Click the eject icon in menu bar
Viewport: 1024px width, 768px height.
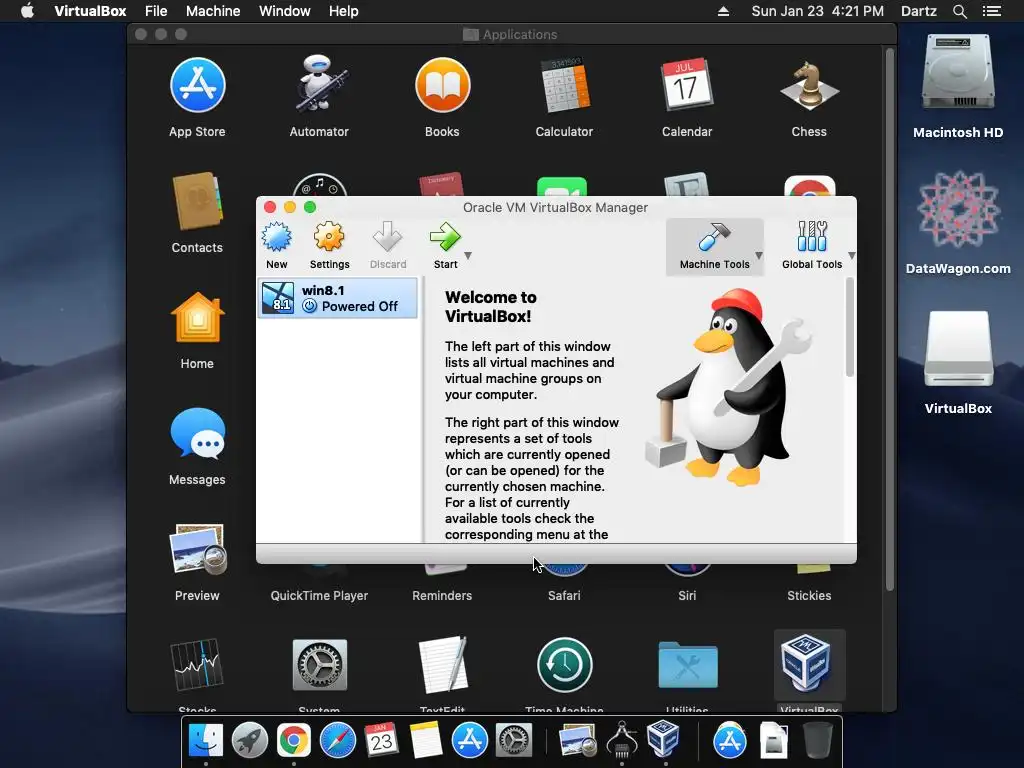(724, 11)
